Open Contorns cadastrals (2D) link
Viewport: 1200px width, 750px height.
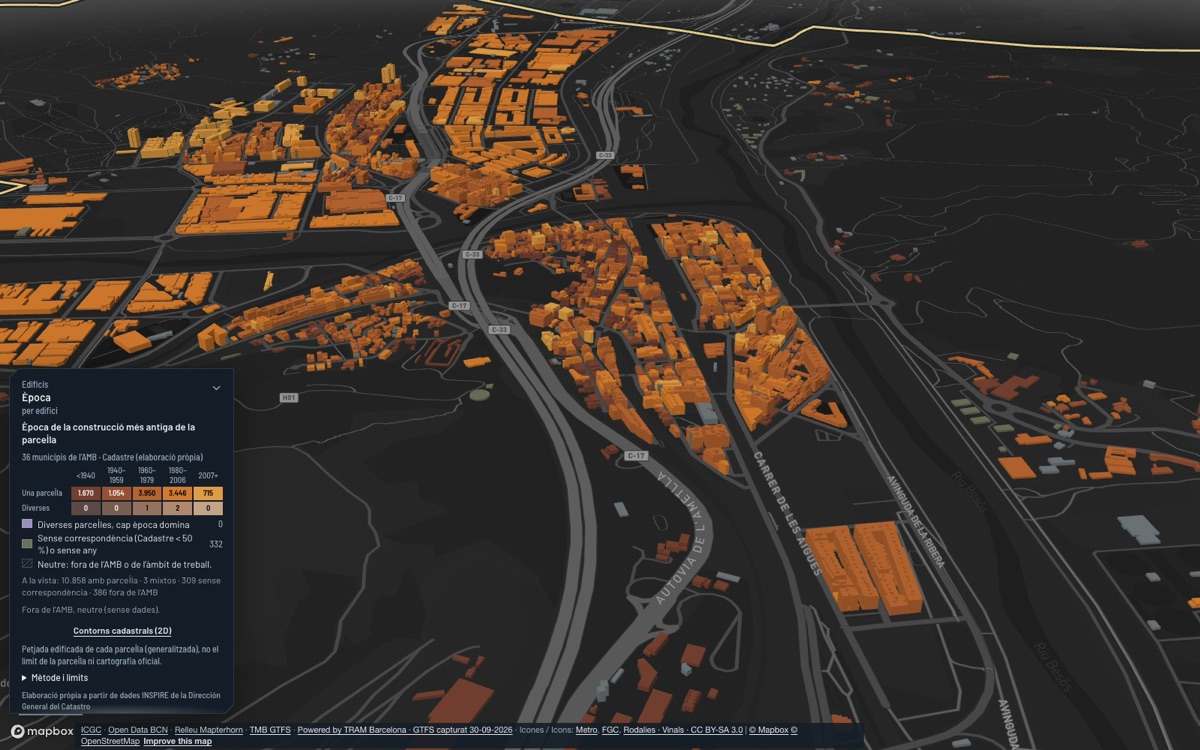tap(122, 631)
